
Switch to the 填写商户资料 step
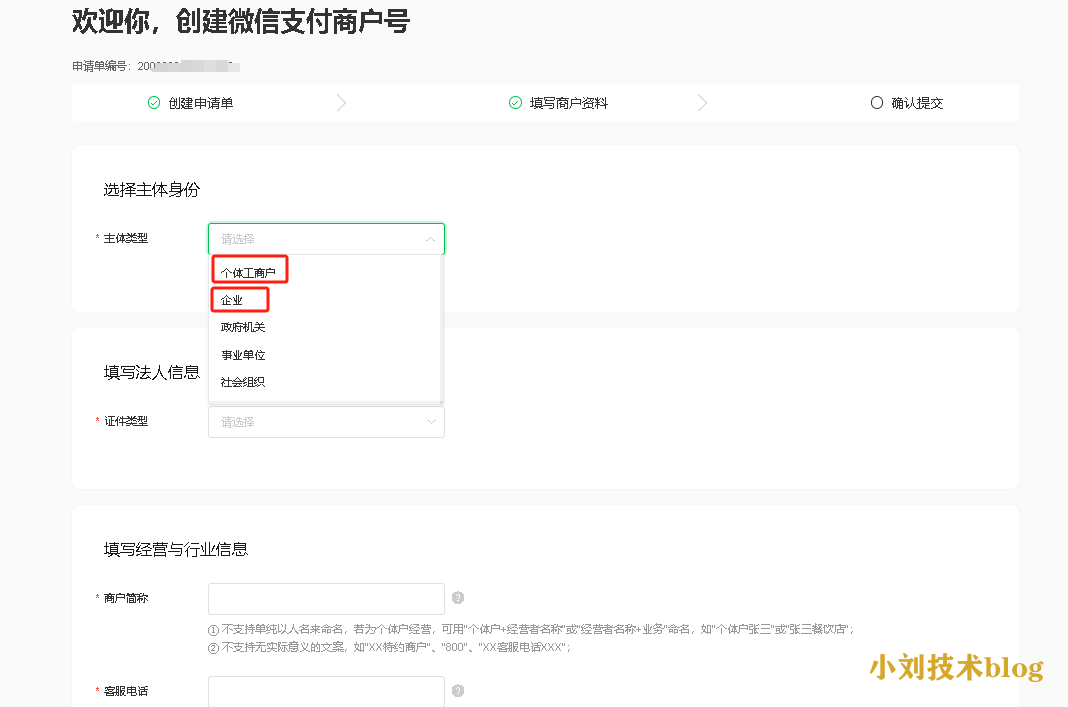pyautogui.click(x=568, y=103)
